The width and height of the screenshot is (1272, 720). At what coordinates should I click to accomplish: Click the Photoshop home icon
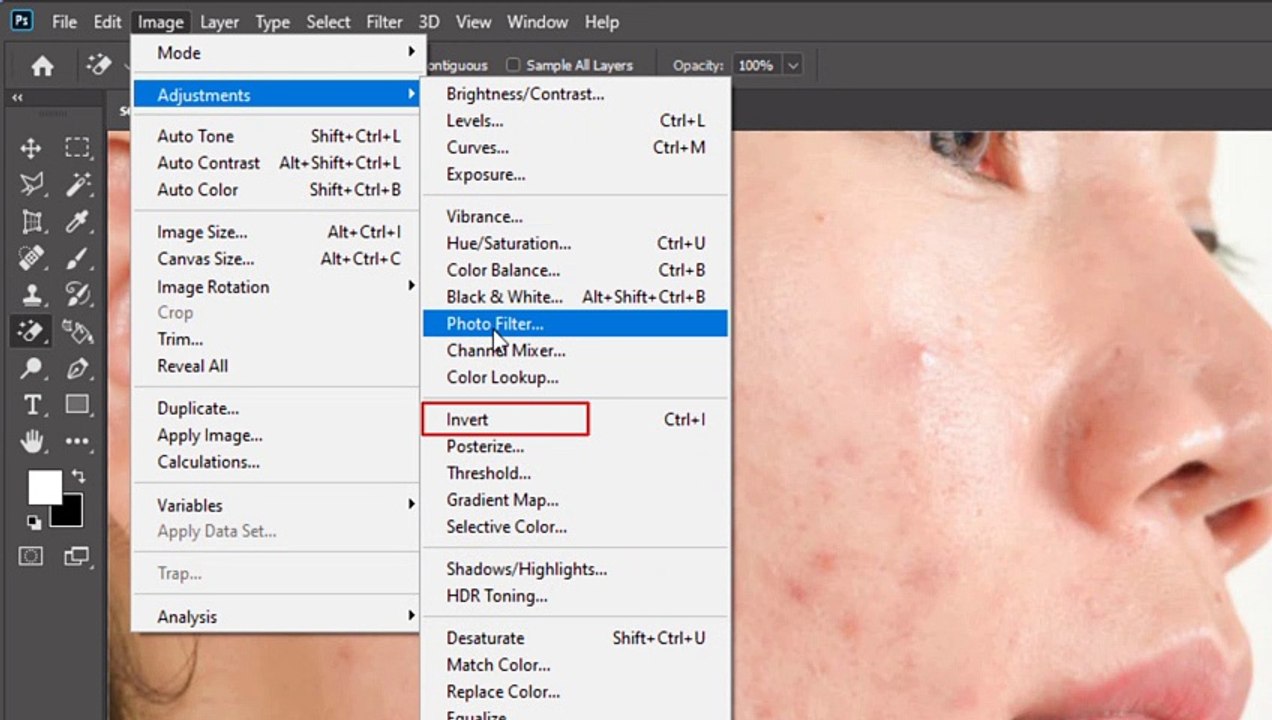[x=42, y=66]
